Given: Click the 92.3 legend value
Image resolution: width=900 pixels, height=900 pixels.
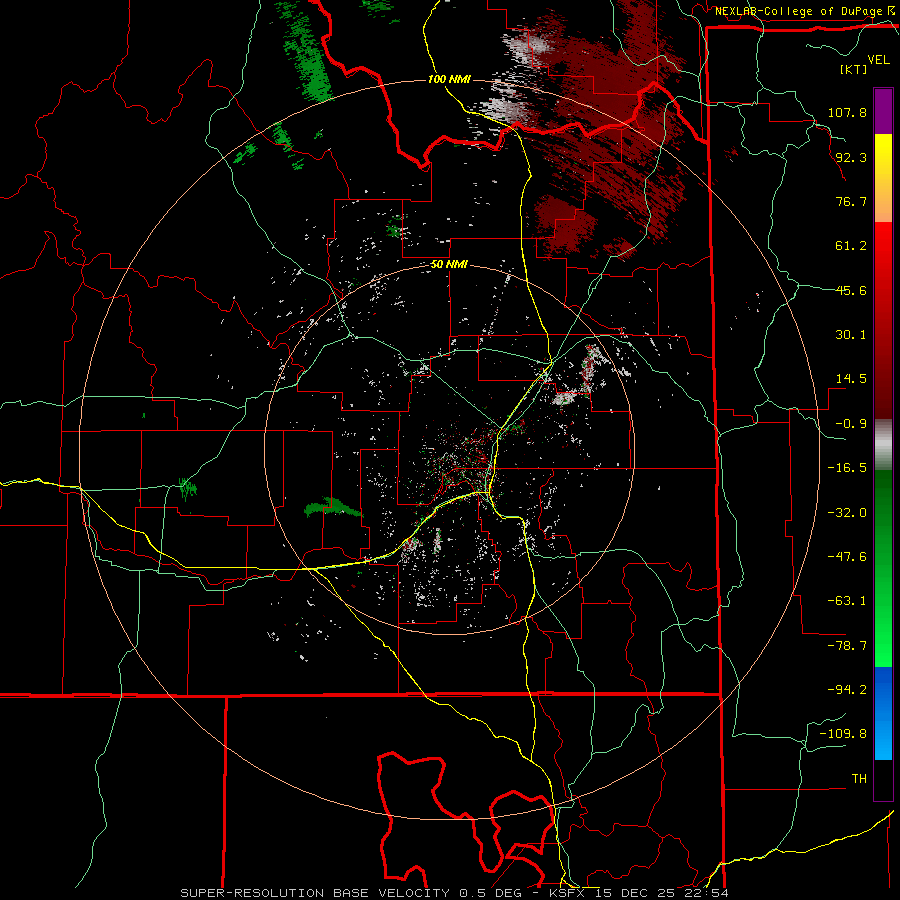Looking at the screenshot, I should (x=851, y=157).
